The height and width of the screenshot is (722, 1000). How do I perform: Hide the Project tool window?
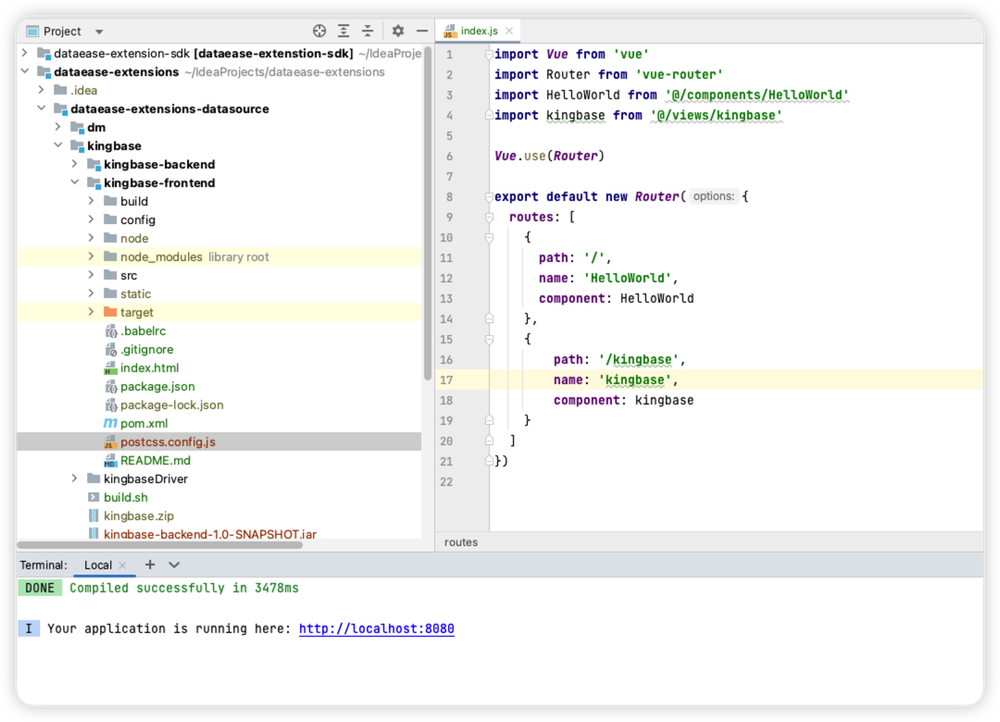(x=422, y=31)
